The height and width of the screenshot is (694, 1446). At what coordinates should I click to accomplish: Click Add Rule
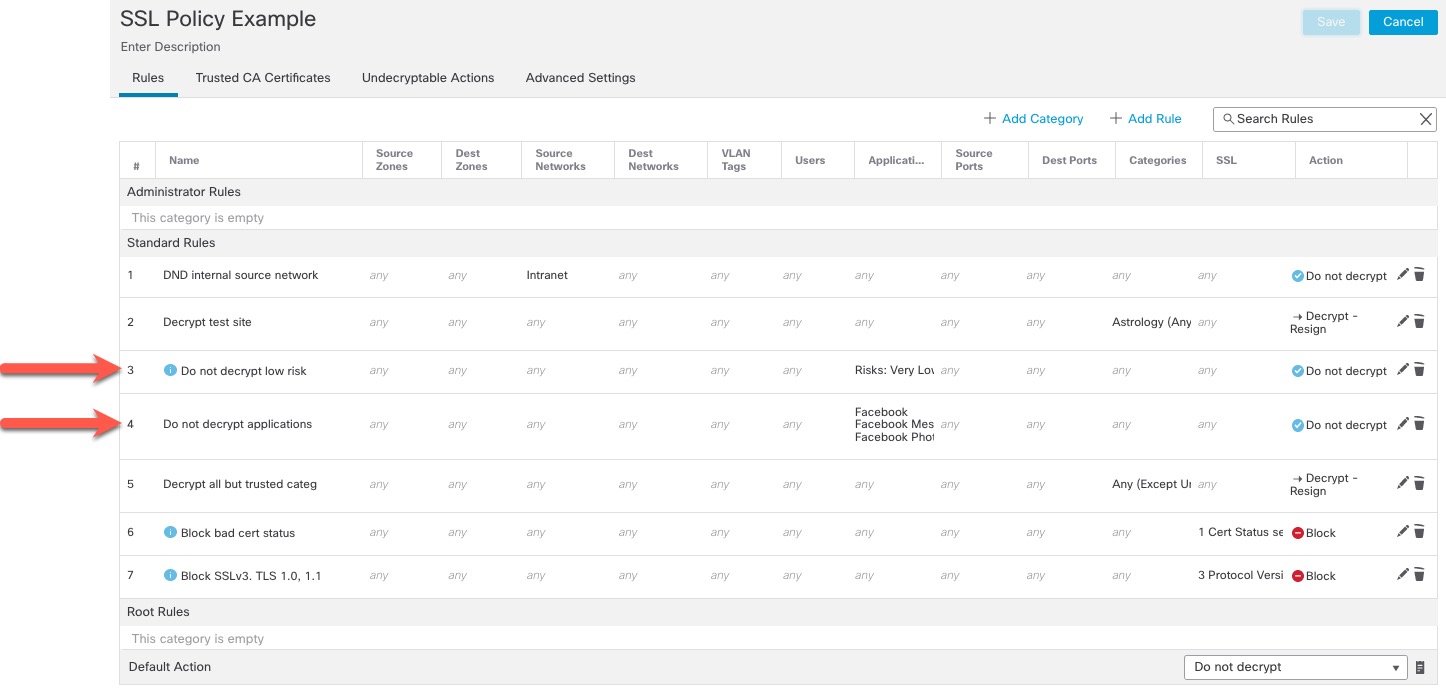1145,118
